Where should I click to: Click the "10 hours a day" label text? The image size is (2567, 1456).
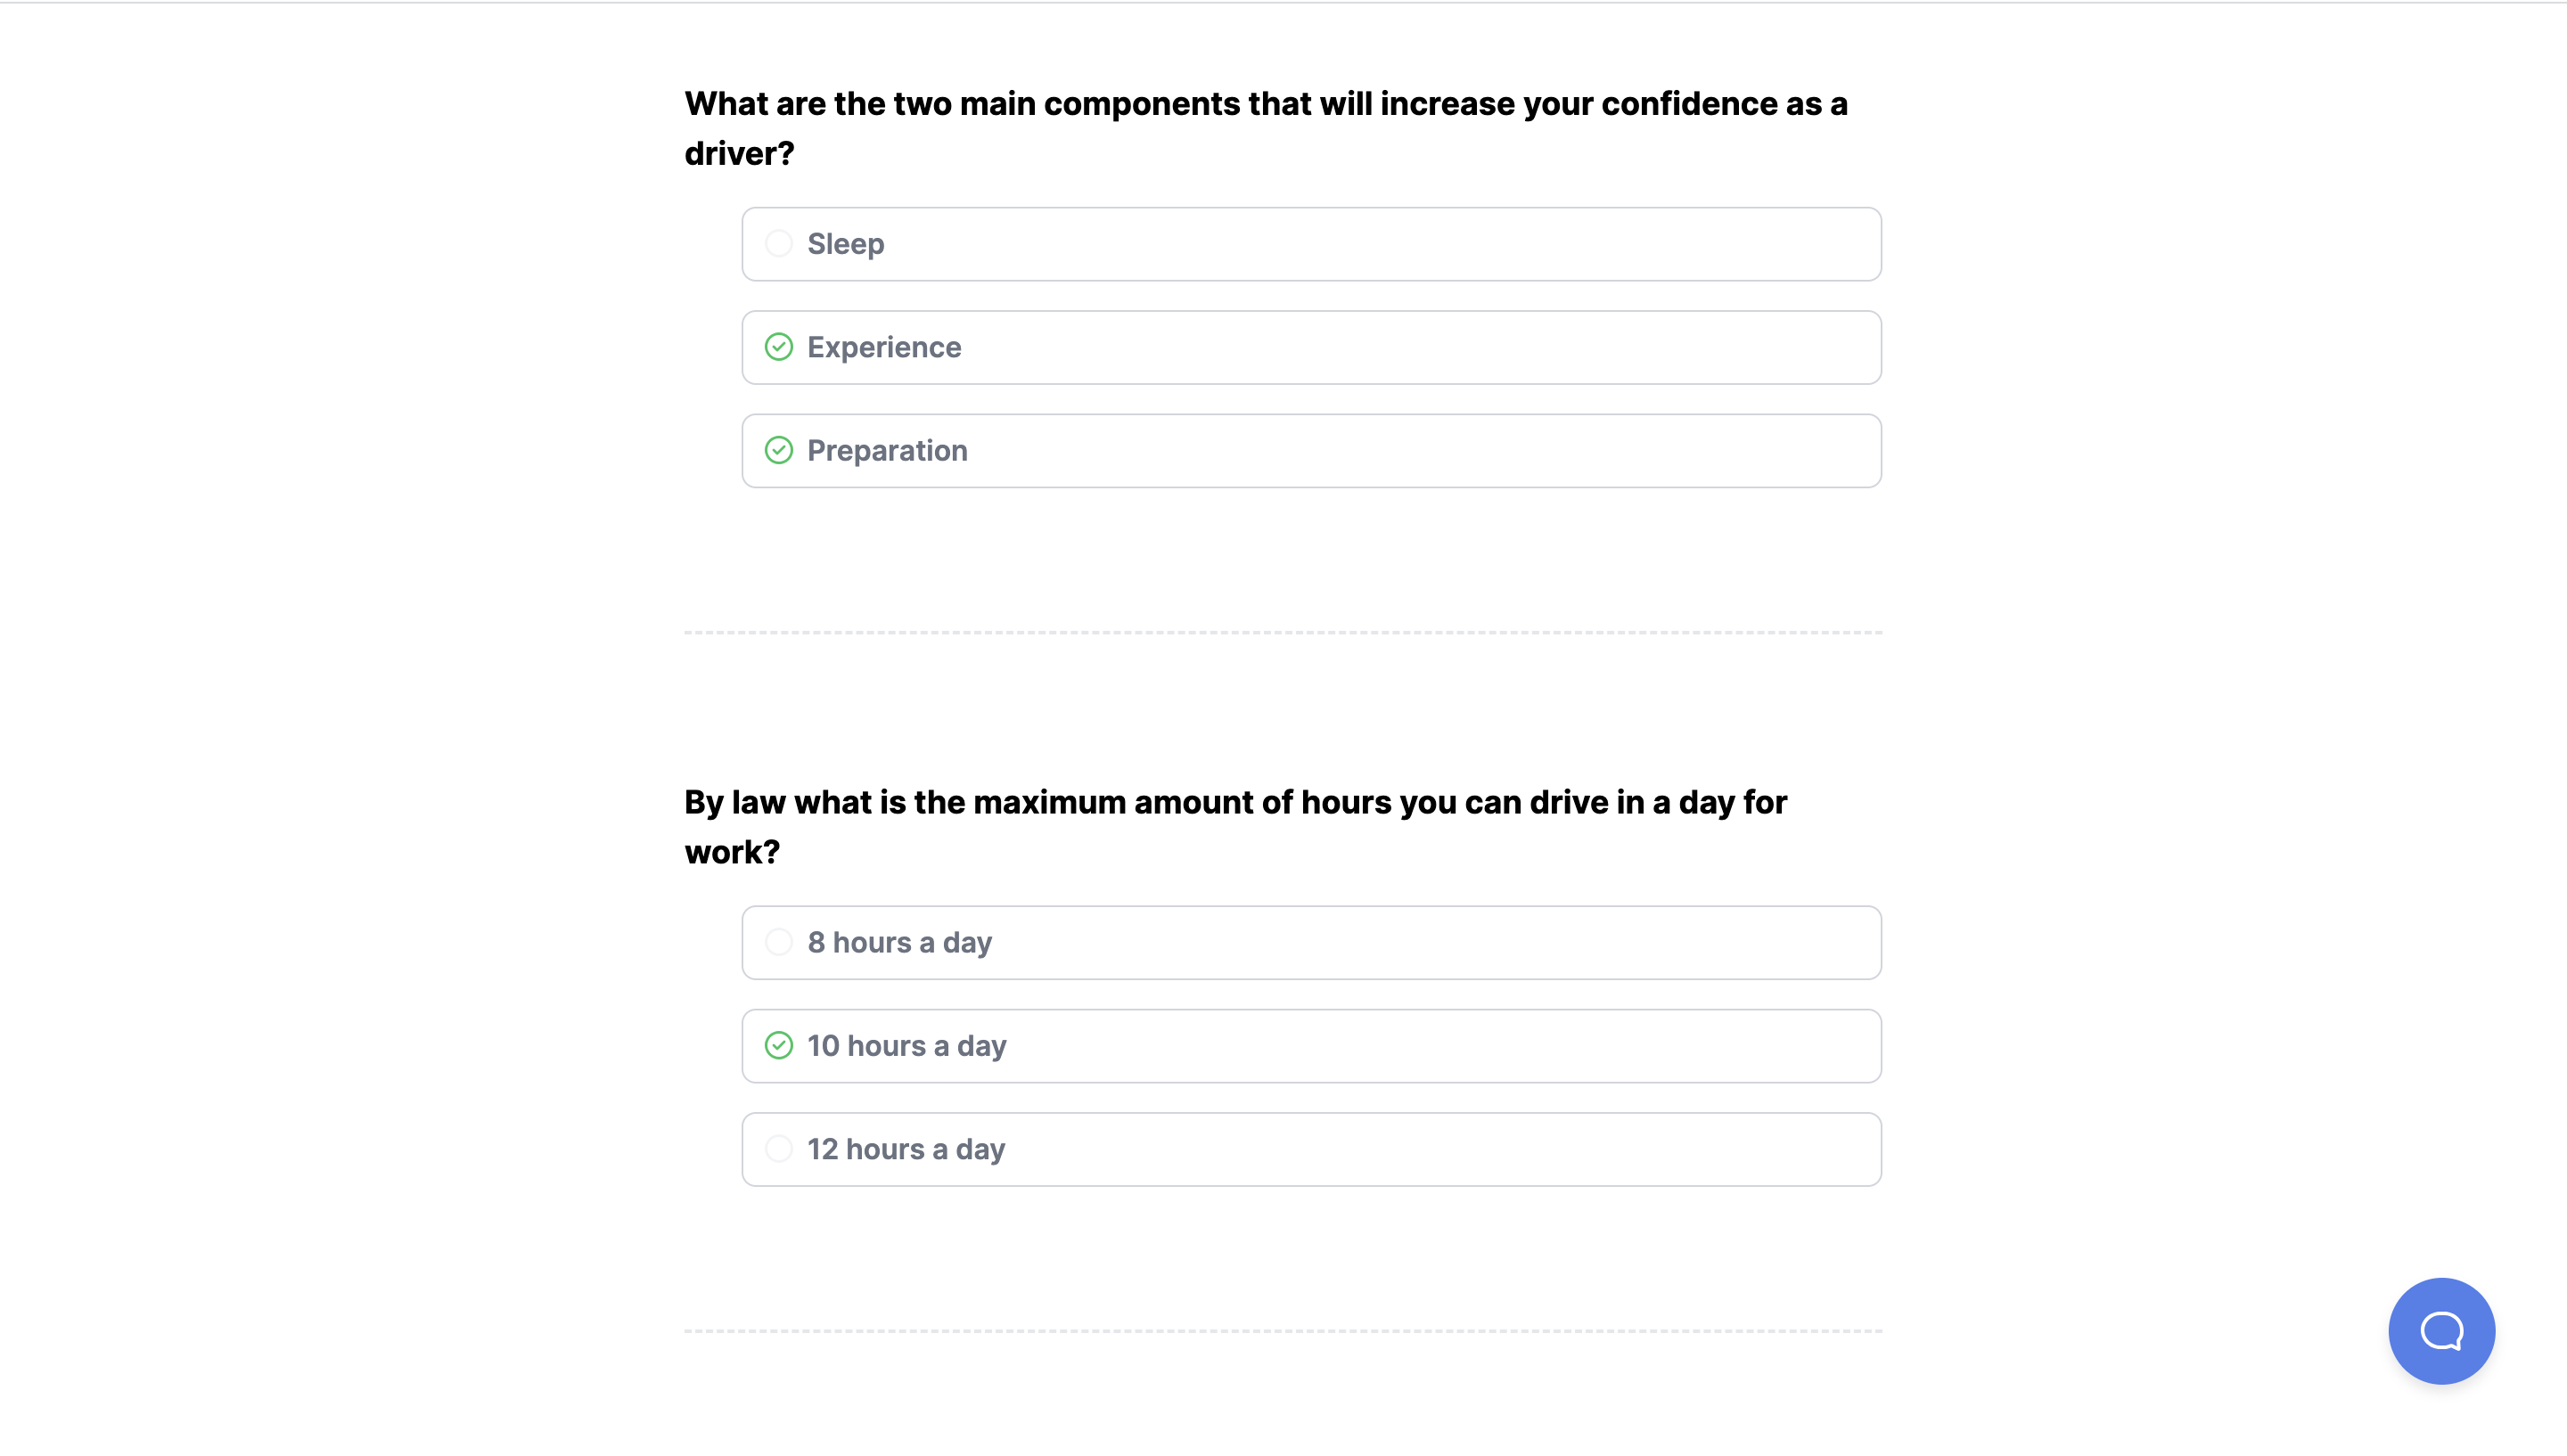pyautogui.click(x=906, y=1046)
